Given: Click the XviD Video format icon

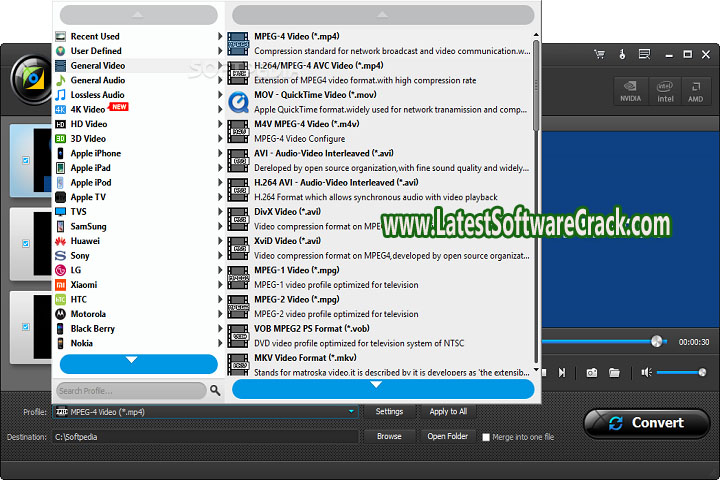Looking at the screenshot, I should click(238, 248).
